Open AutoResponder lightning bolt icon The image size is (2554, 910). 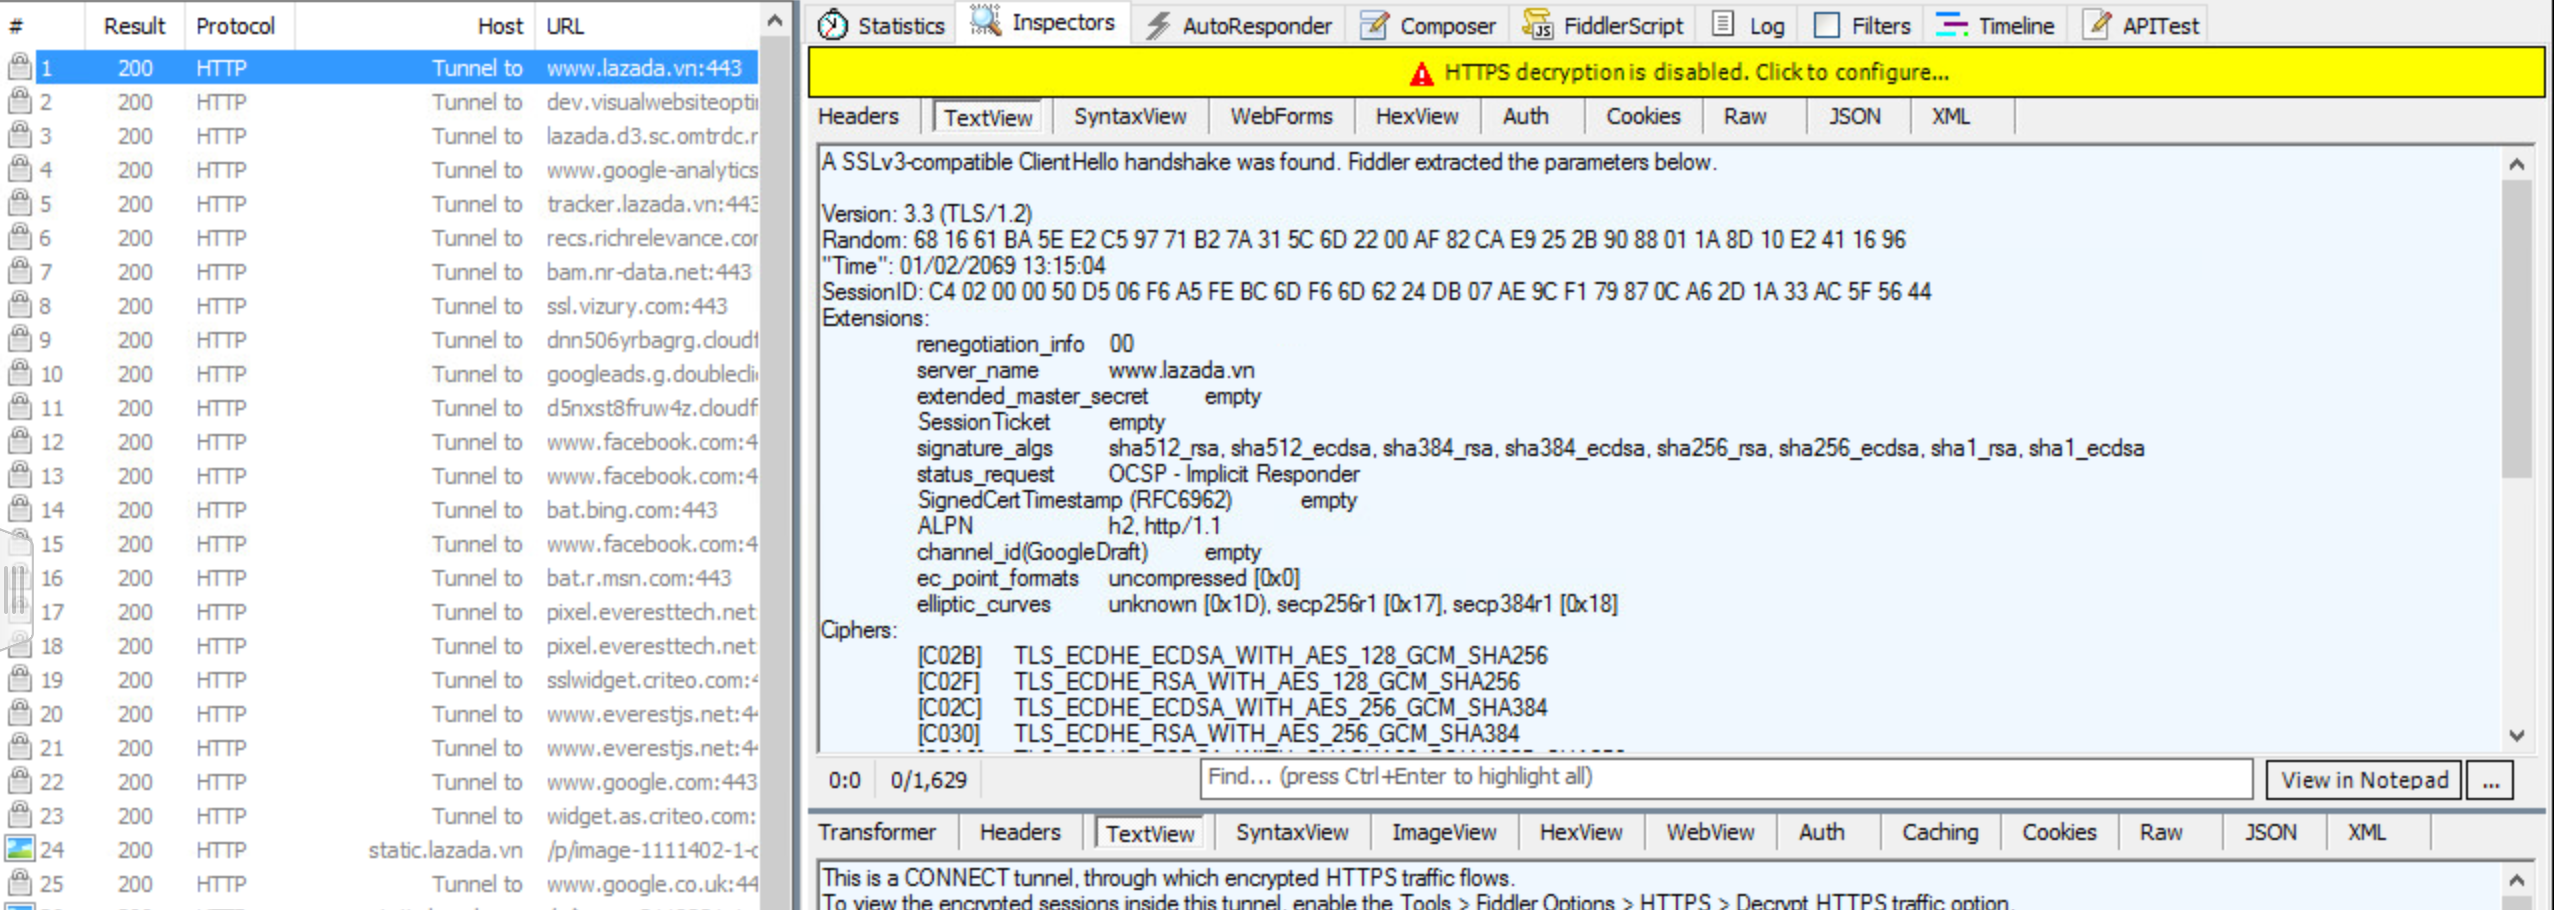coord(1158,25)
